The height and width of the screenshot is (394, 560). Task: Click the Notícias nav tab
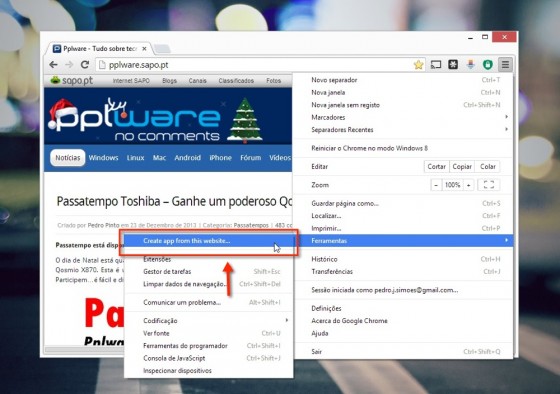[68, 158]
